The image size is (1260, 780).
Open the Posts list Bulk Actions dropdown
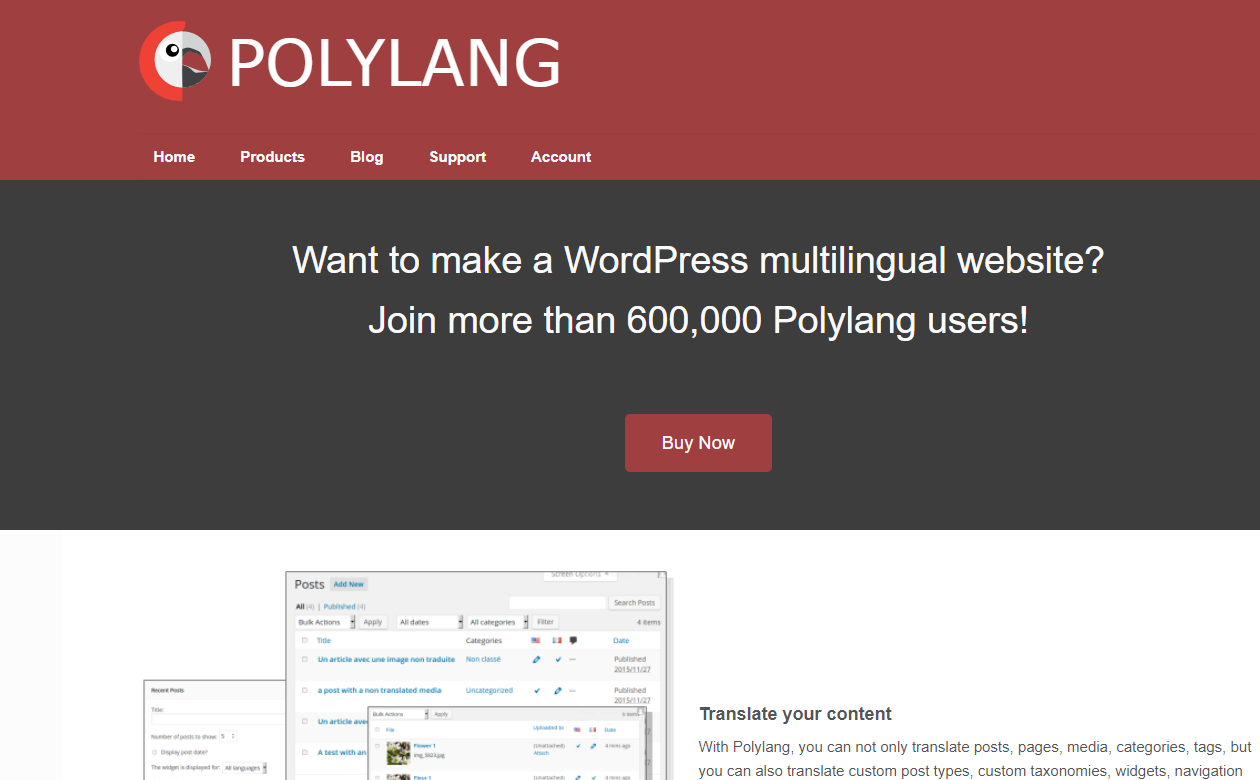pyautogui.click(x=325, y=622)
